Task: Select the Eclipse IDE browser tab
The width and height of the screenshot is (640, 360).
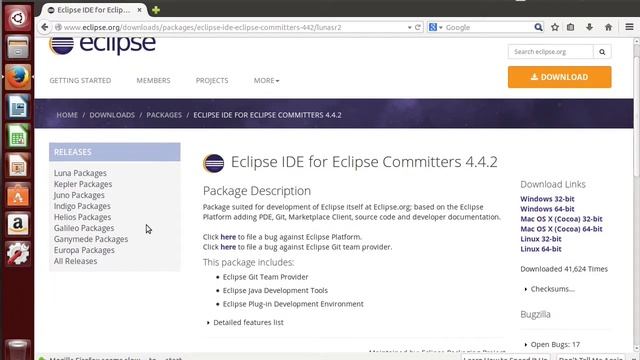Action: click(94, 10)
